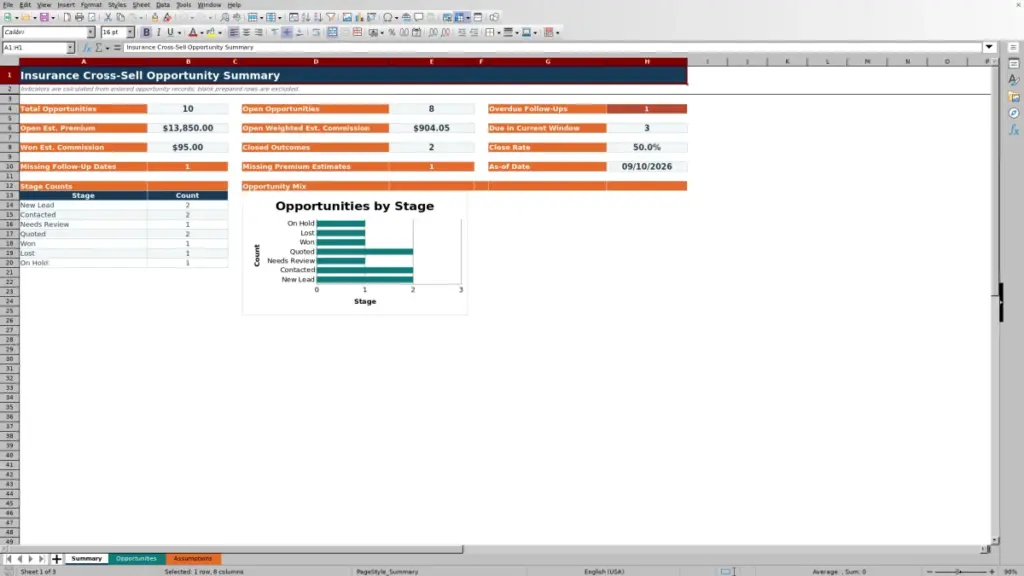Viewport: 1024px width, 576px height.
Task: Open the Data menu
Action: click(x=163, y=5)
